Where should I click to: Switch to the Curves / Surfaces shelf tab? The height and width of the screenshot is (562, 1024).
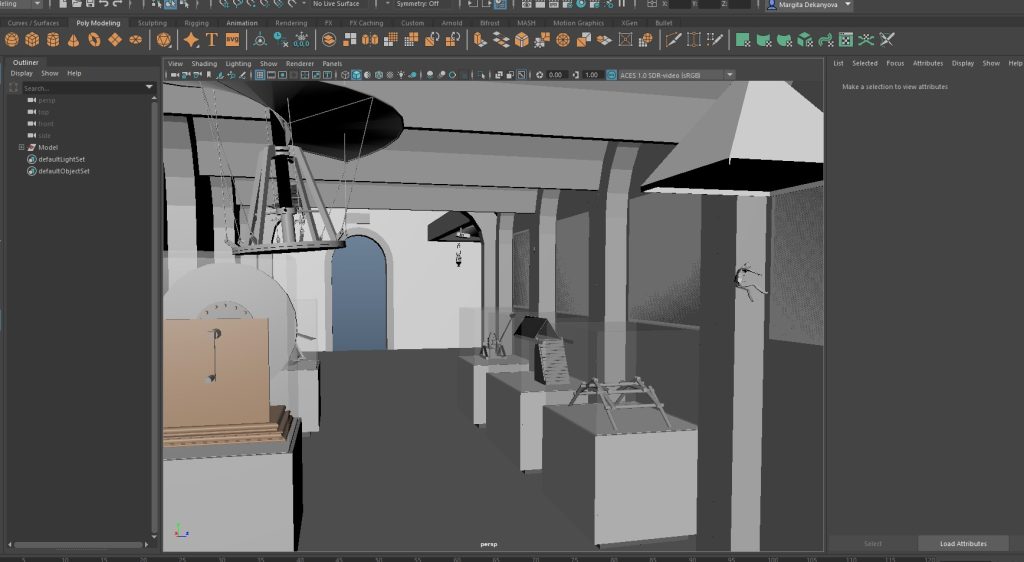pyautogui.click(x=33, y=23)
